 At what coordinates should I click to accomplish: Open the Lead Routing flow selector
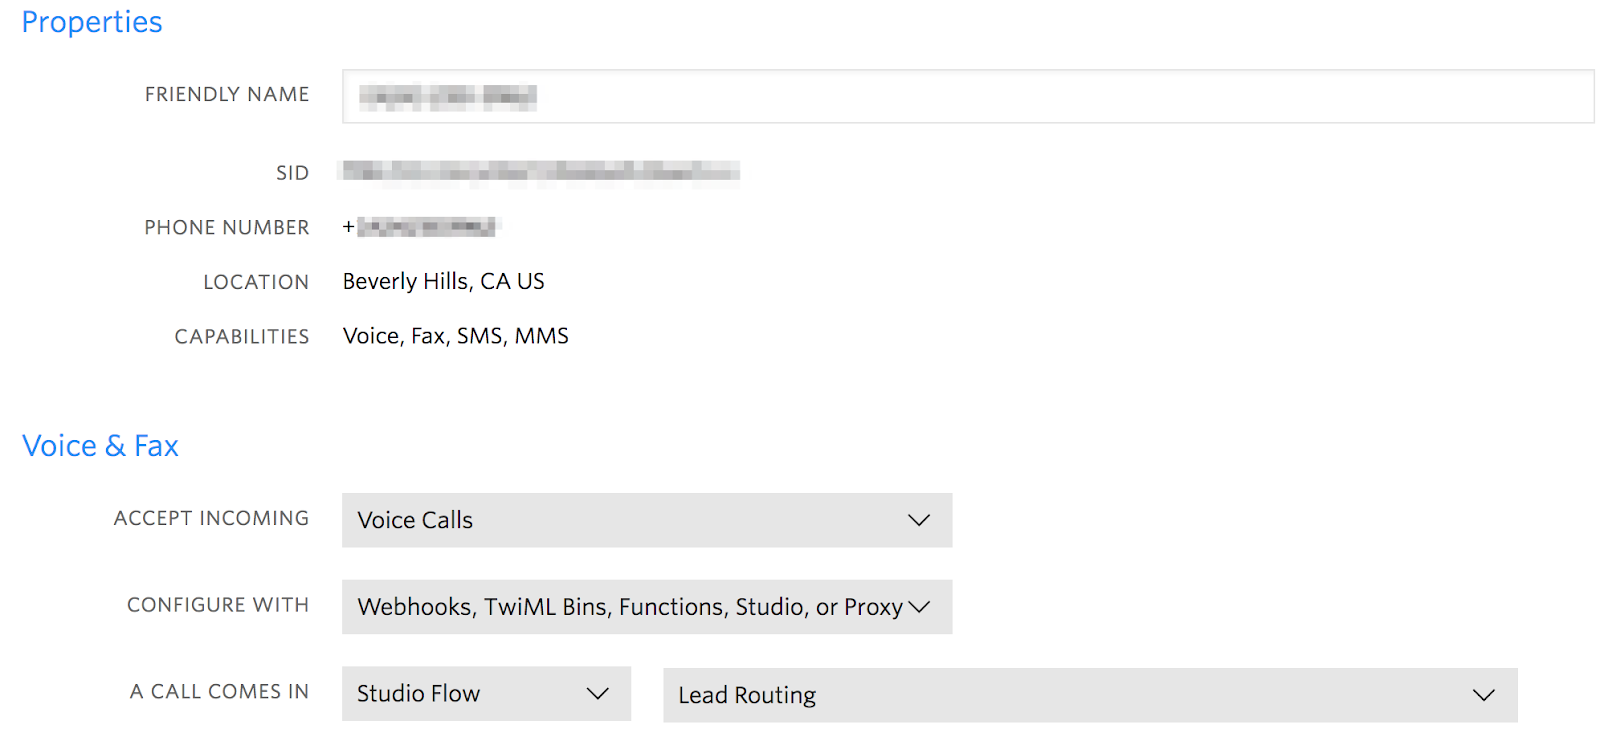tap(1090, 694)
